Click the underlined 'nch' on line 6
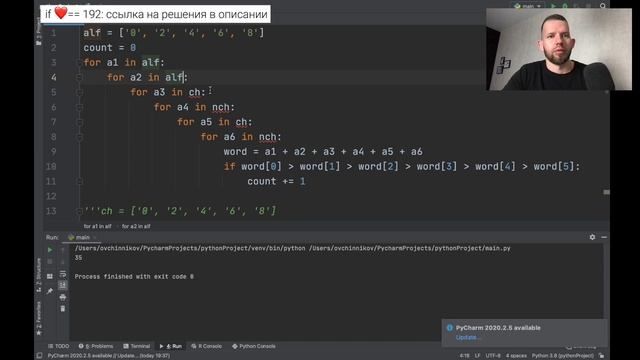The width and height of the screenshot is (640, 360). pyautogui.click(x=221, y=107)
